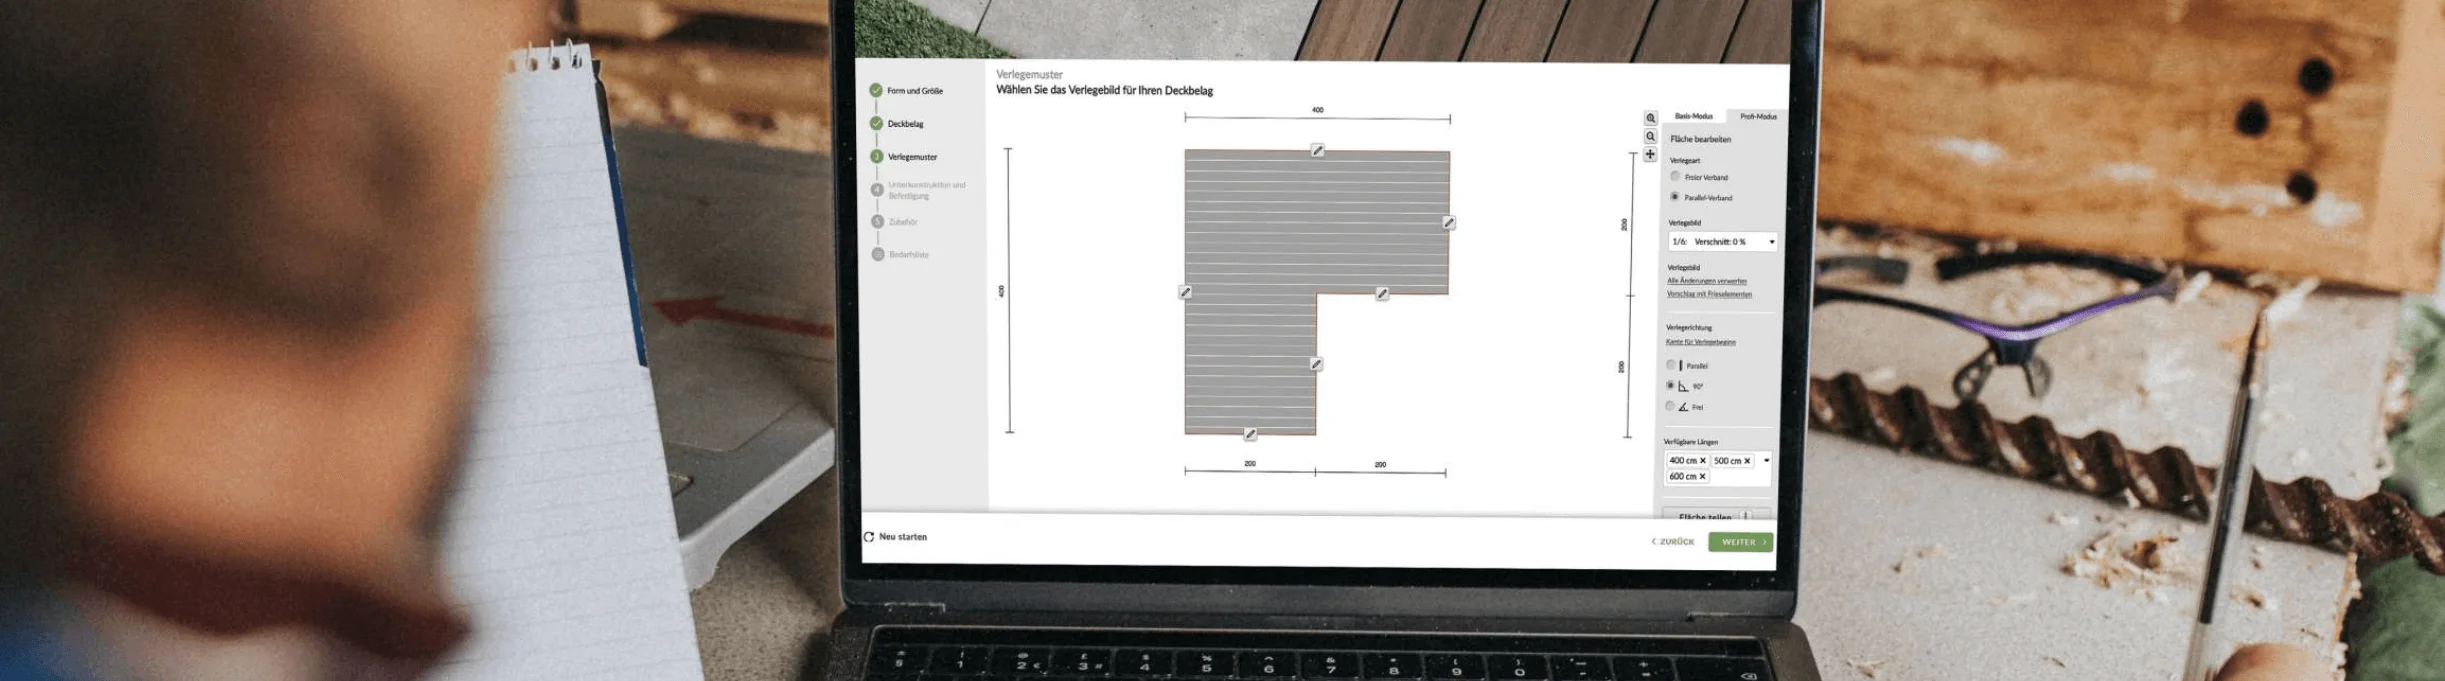The height and width of the screenshot is (681, 2445).
Task: Choose Parallel laying direction
Action: point(1670,365)
